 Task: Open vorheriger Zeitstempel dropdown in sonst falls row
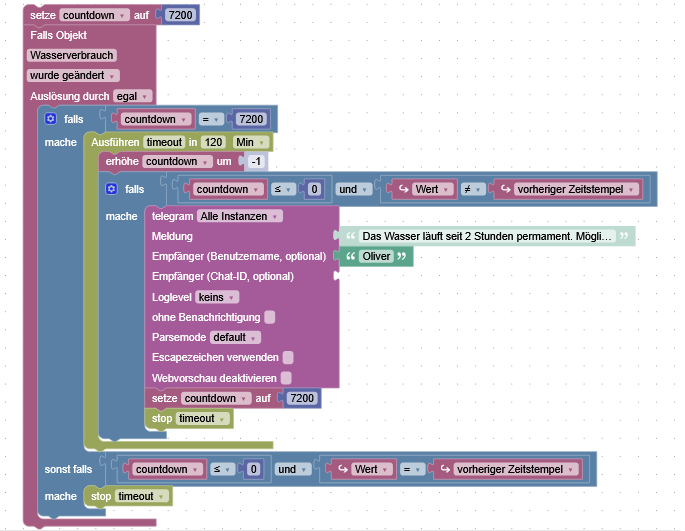tap(515, 469)
